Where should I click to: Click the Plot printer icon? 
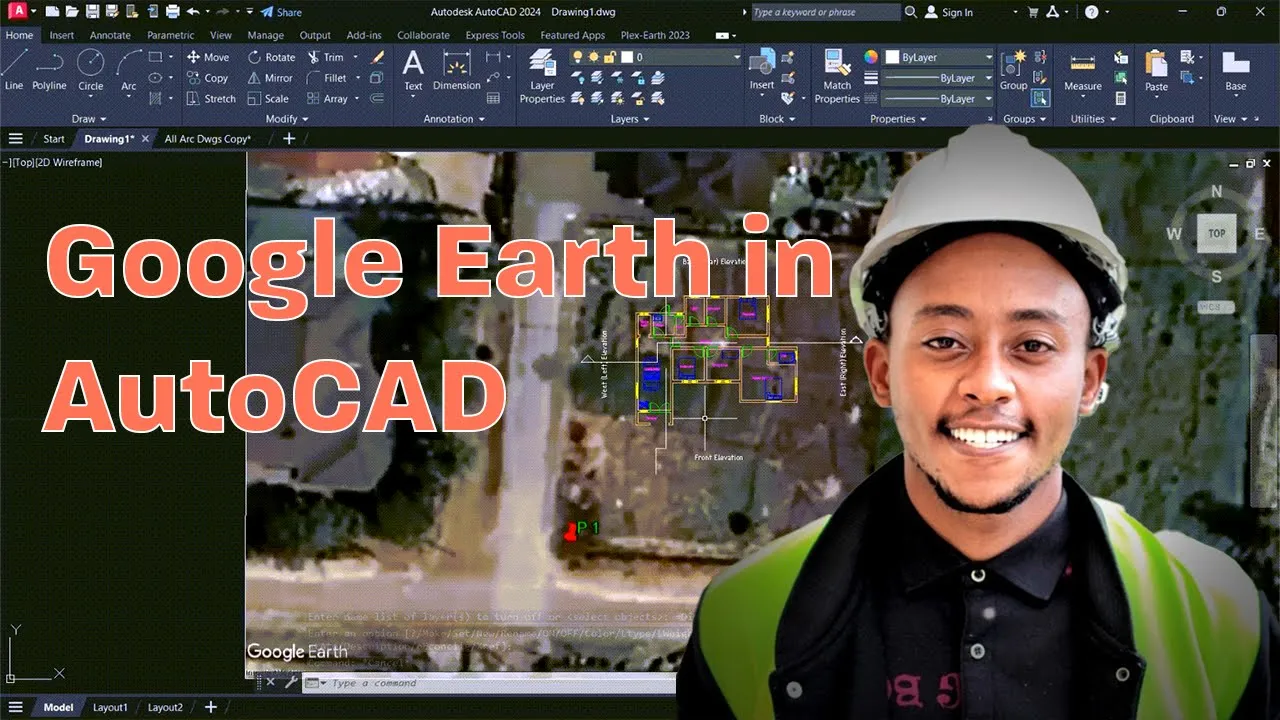tap(173, 12)
